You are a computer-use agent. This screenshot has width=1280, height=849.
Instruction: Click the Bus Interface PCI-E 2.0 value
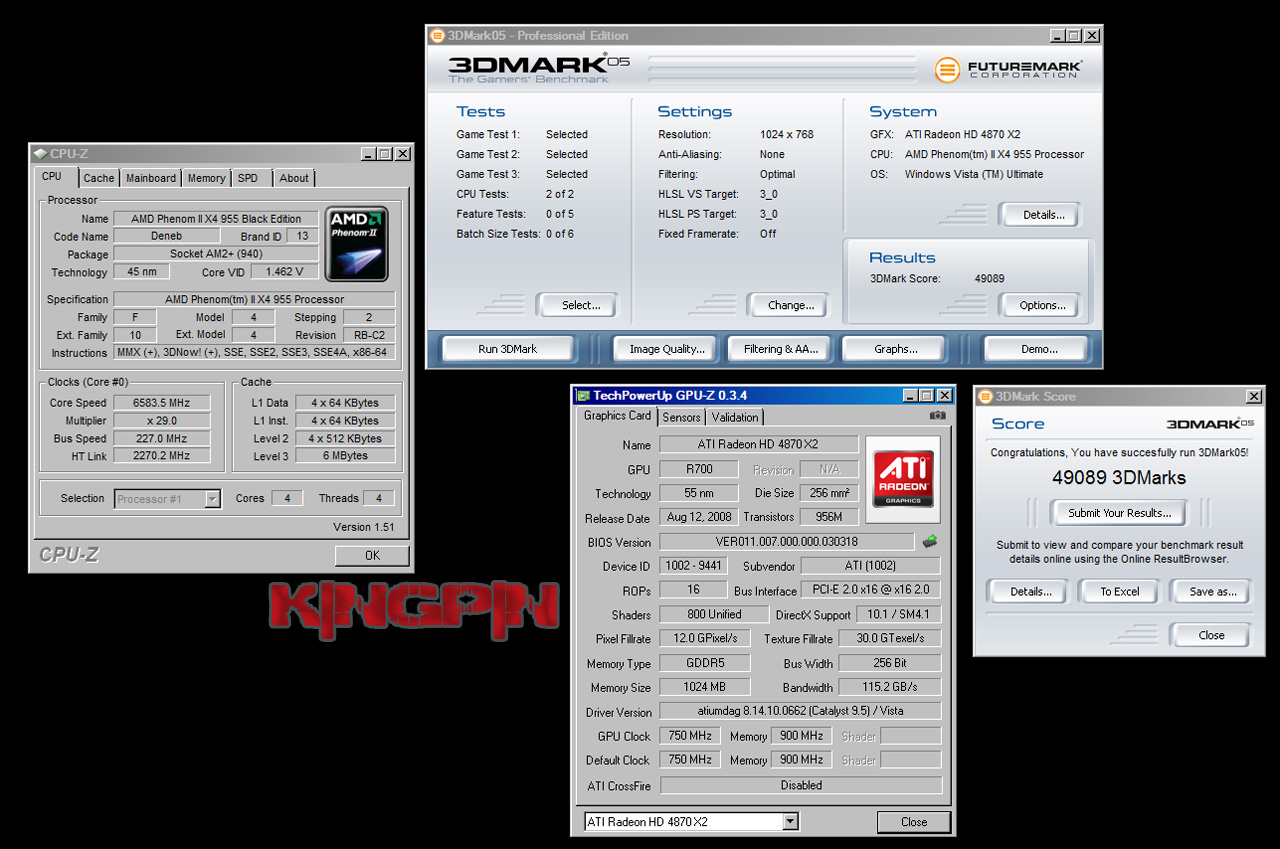pyautogui.click(x=873, y=591)
